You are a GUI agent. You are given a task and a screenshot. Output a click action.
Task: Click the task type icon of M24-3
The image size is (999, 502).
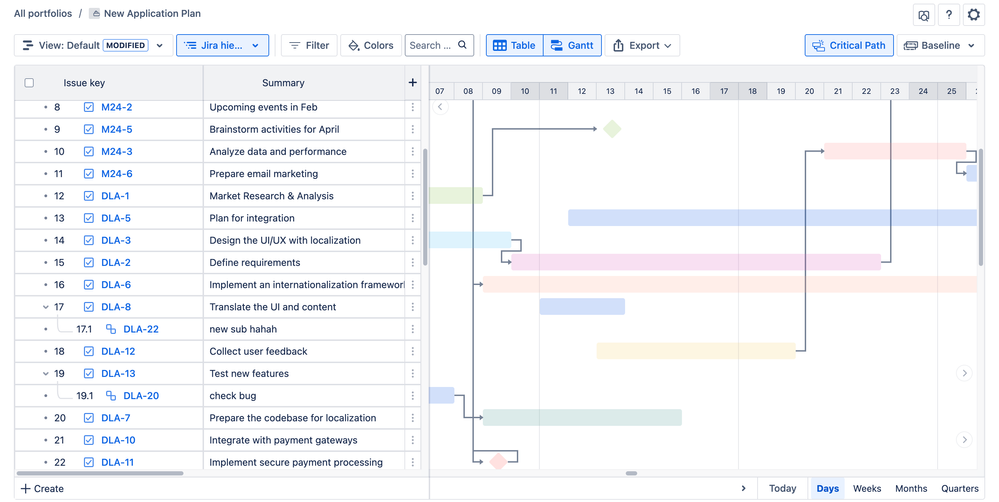(89, 152)
